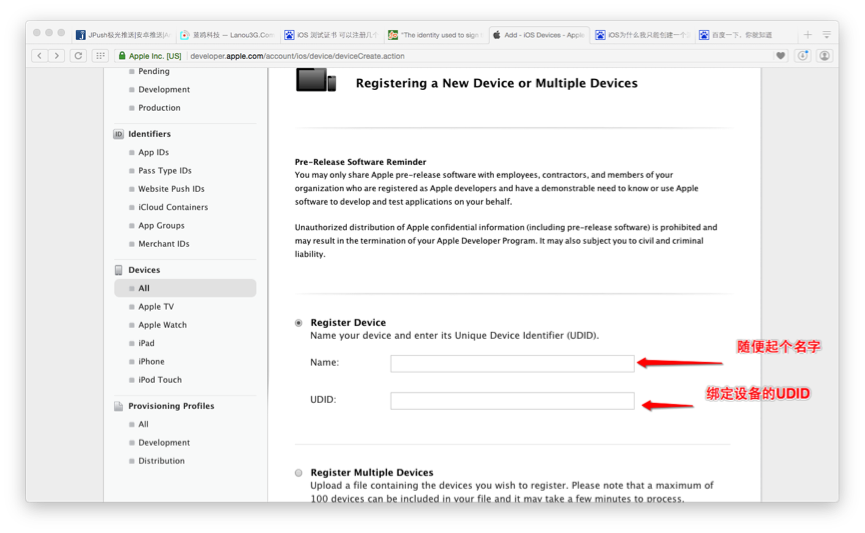Click the green padlock security icon
Screen dimensions: 865x533
coord(122,56)
